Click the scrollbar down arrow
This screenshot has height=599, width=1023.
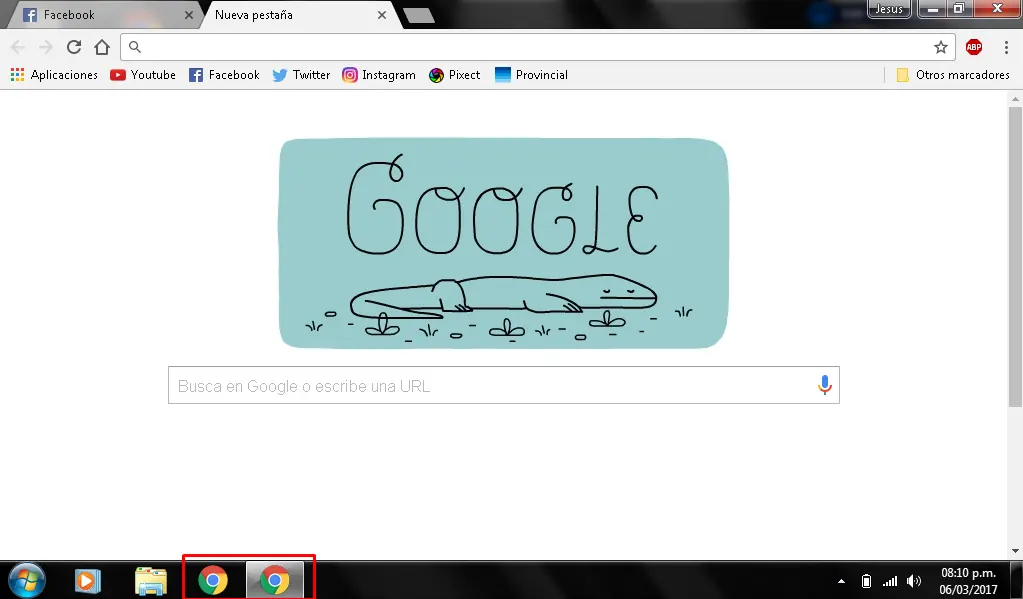[1015, 552]
